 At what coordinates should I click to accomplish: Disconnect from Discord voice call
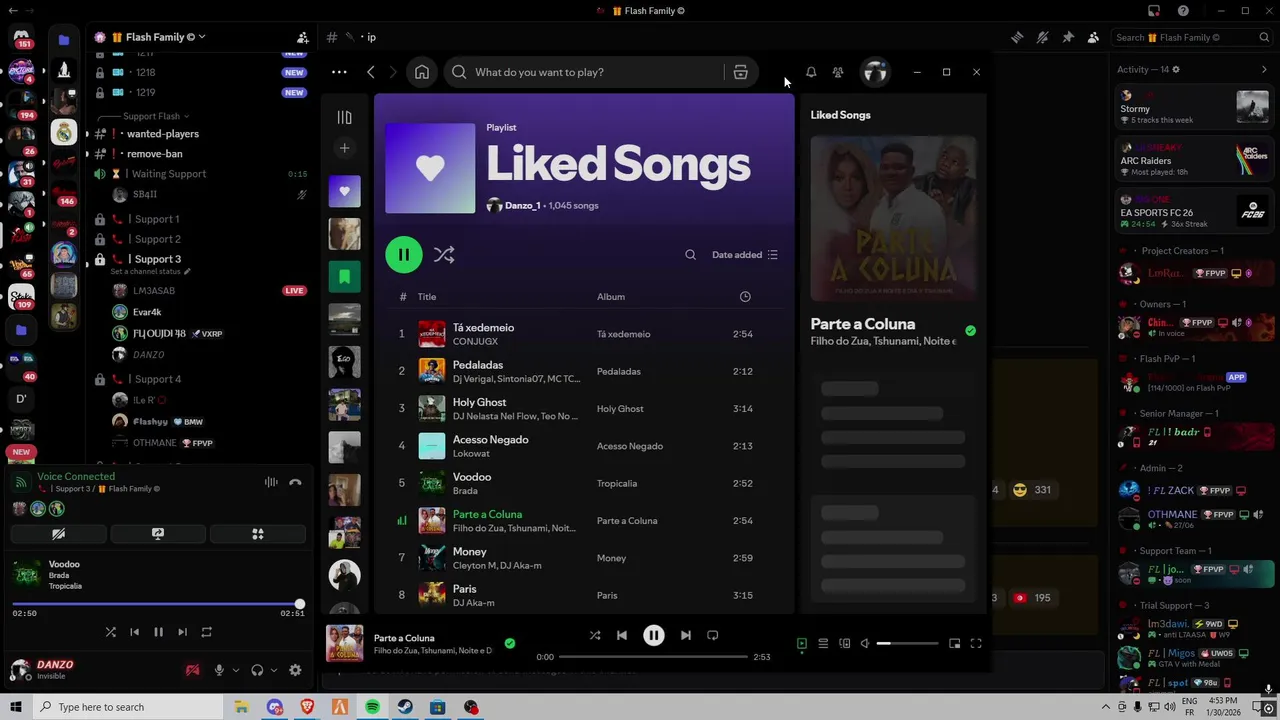[x=295, y=482]
